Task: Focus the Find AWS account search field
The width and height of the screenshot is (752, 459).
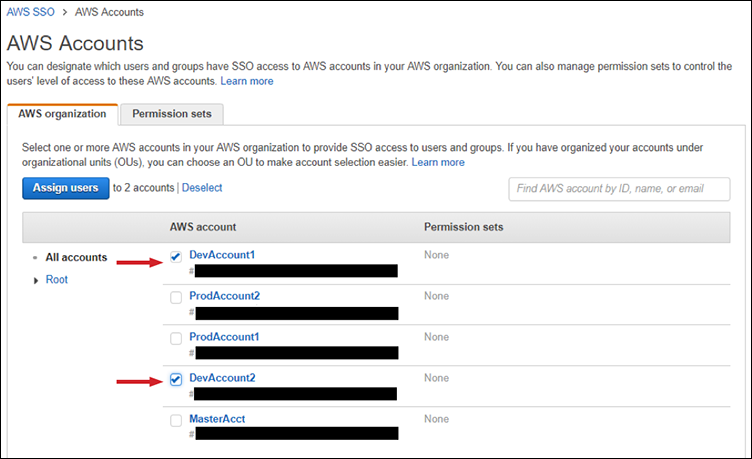Action: pyautogui.click(x=619, y=189)
